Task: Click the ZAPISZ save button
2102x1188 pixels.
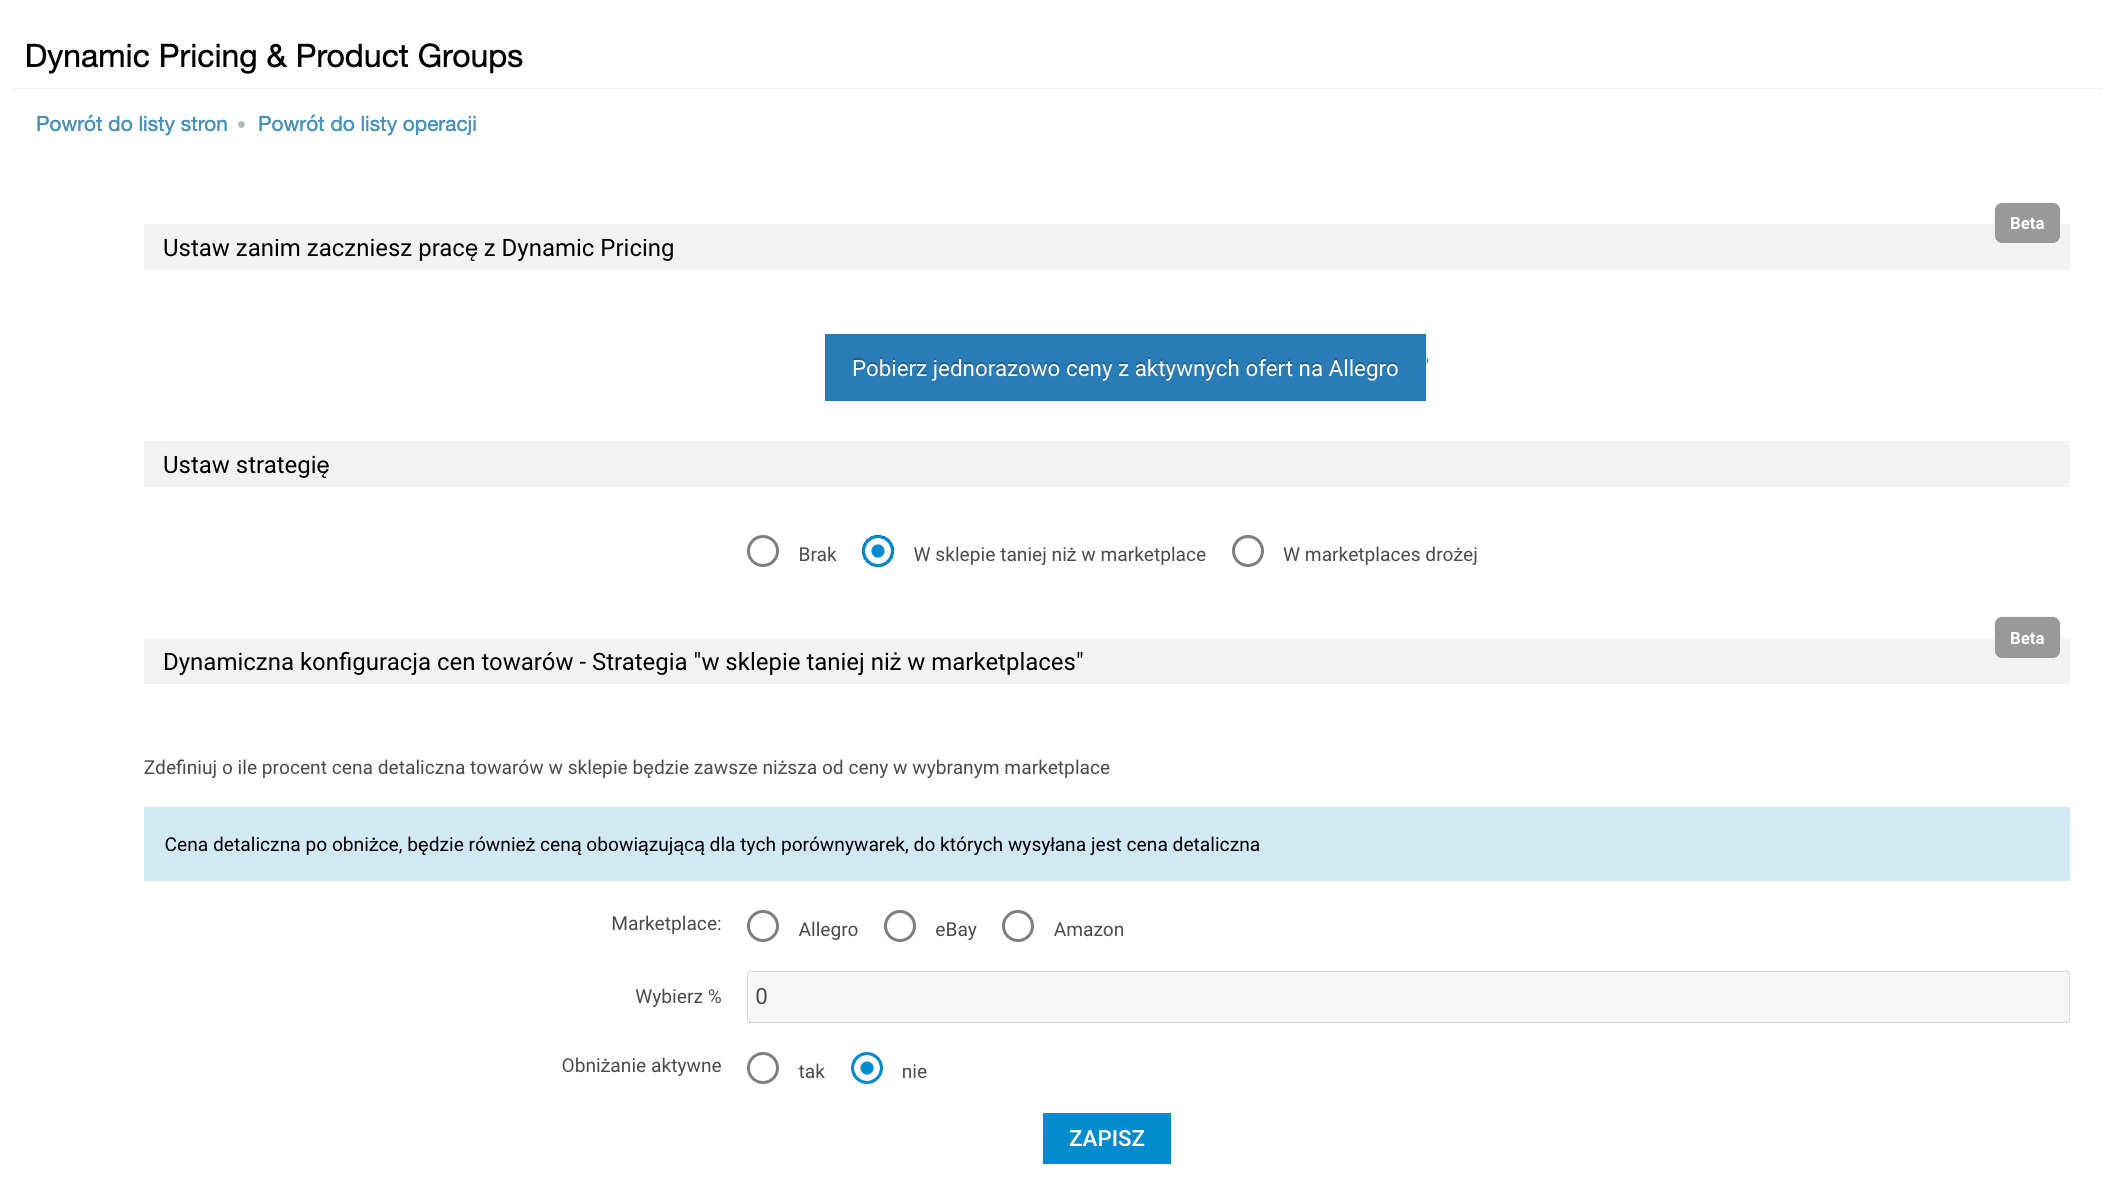Action: coord(1106,1138)
